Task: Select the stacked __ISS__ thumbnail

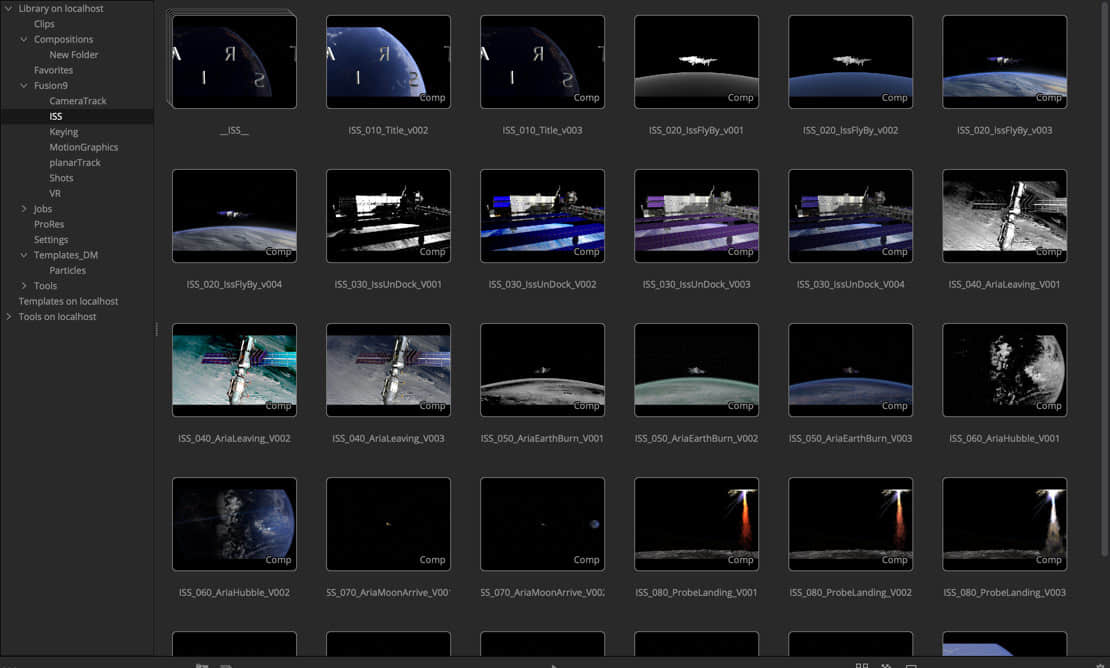Action: pos(234,62)
